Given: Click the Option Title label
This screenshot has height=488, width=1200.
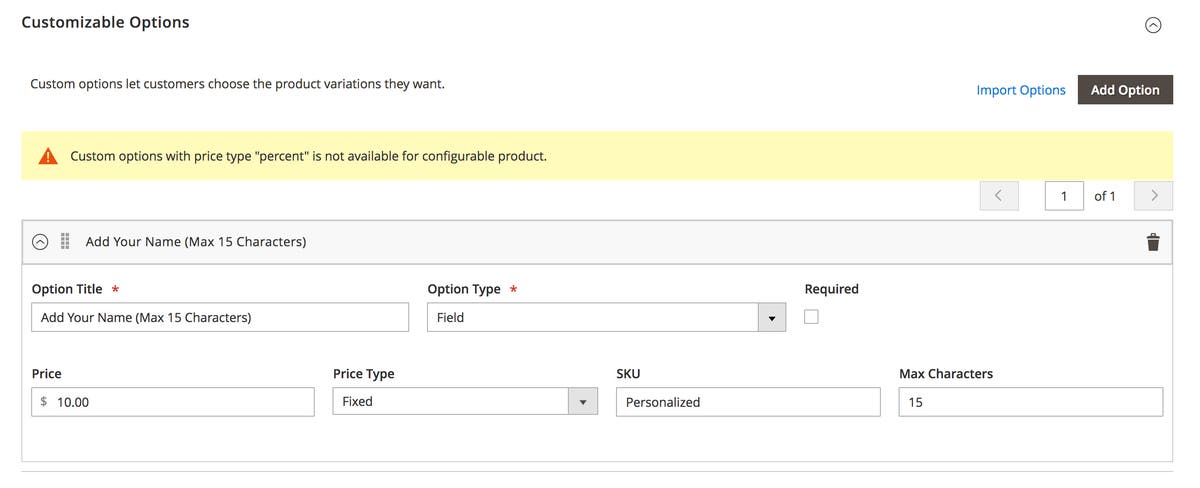Looking at the screenshot, I should click(x=67, y=289).
